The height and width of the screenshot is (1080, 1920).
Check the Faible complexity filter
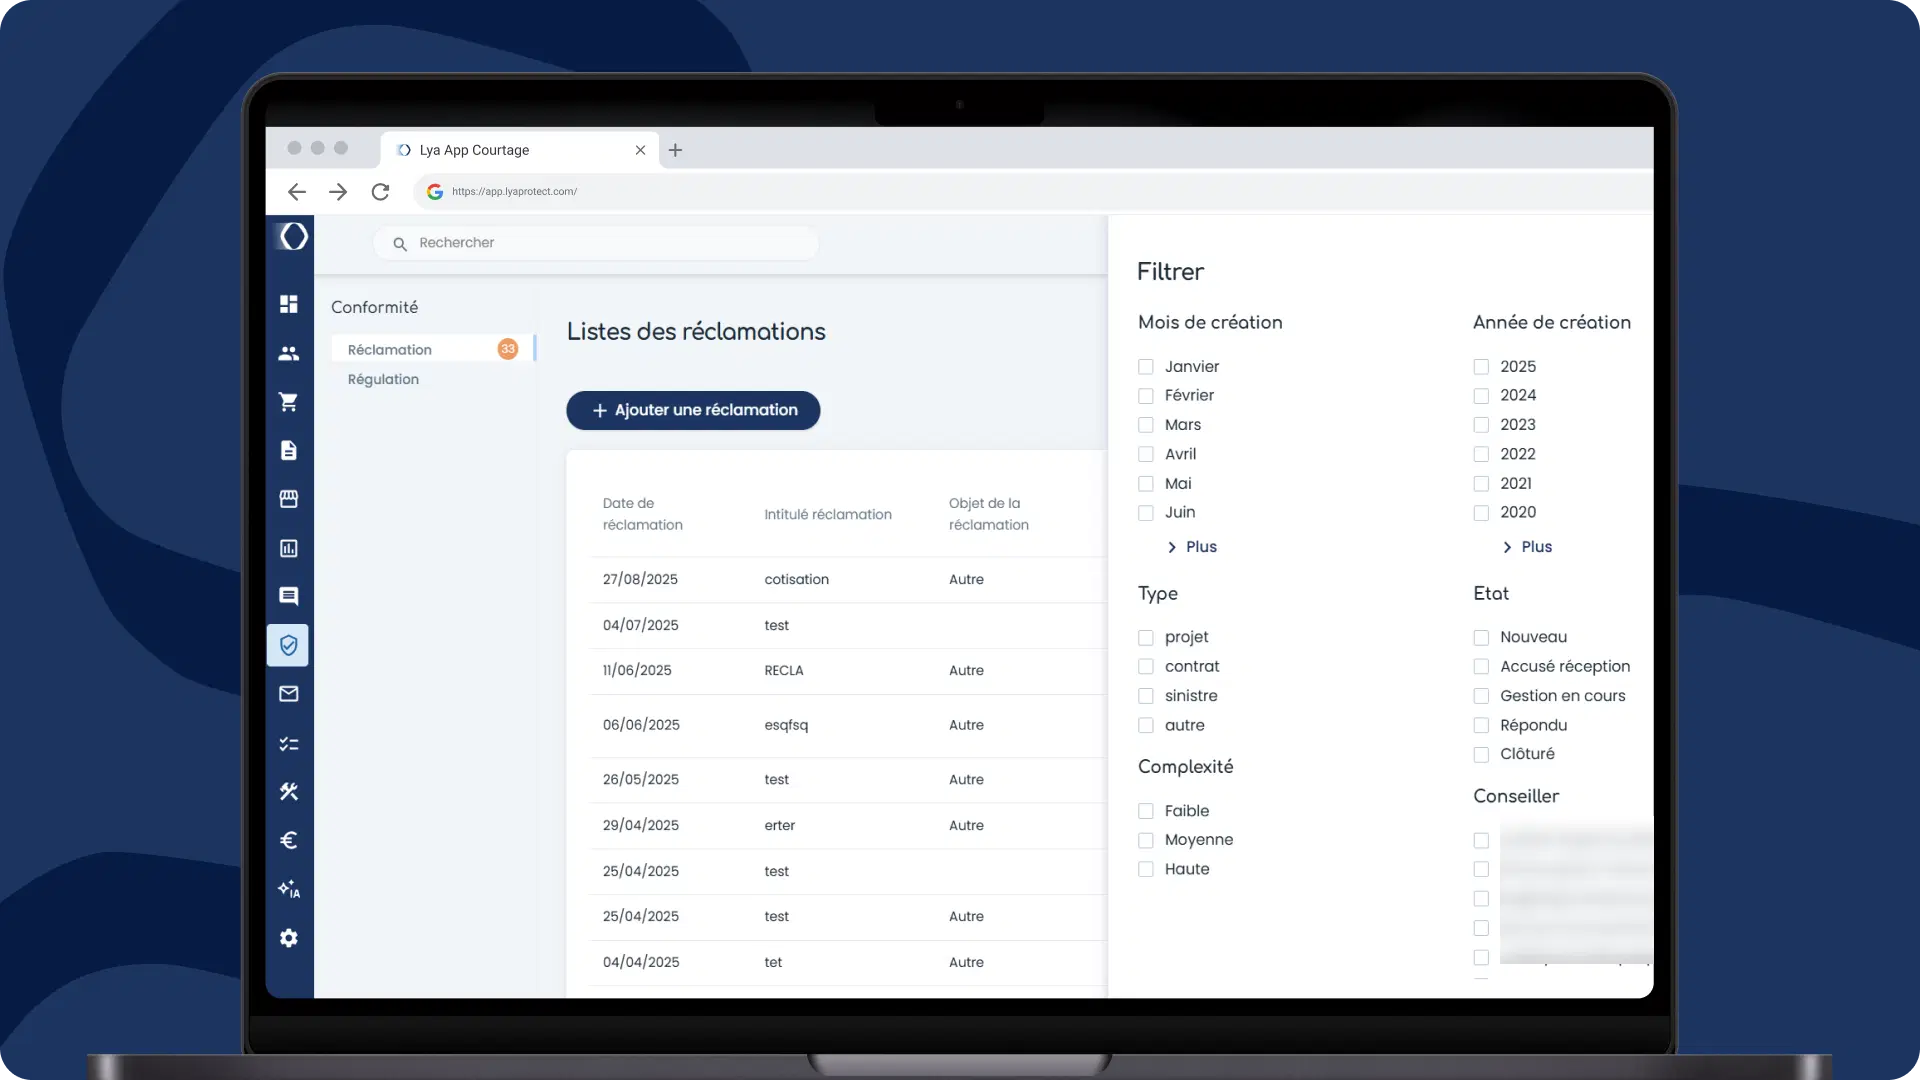pos(1146,811)
